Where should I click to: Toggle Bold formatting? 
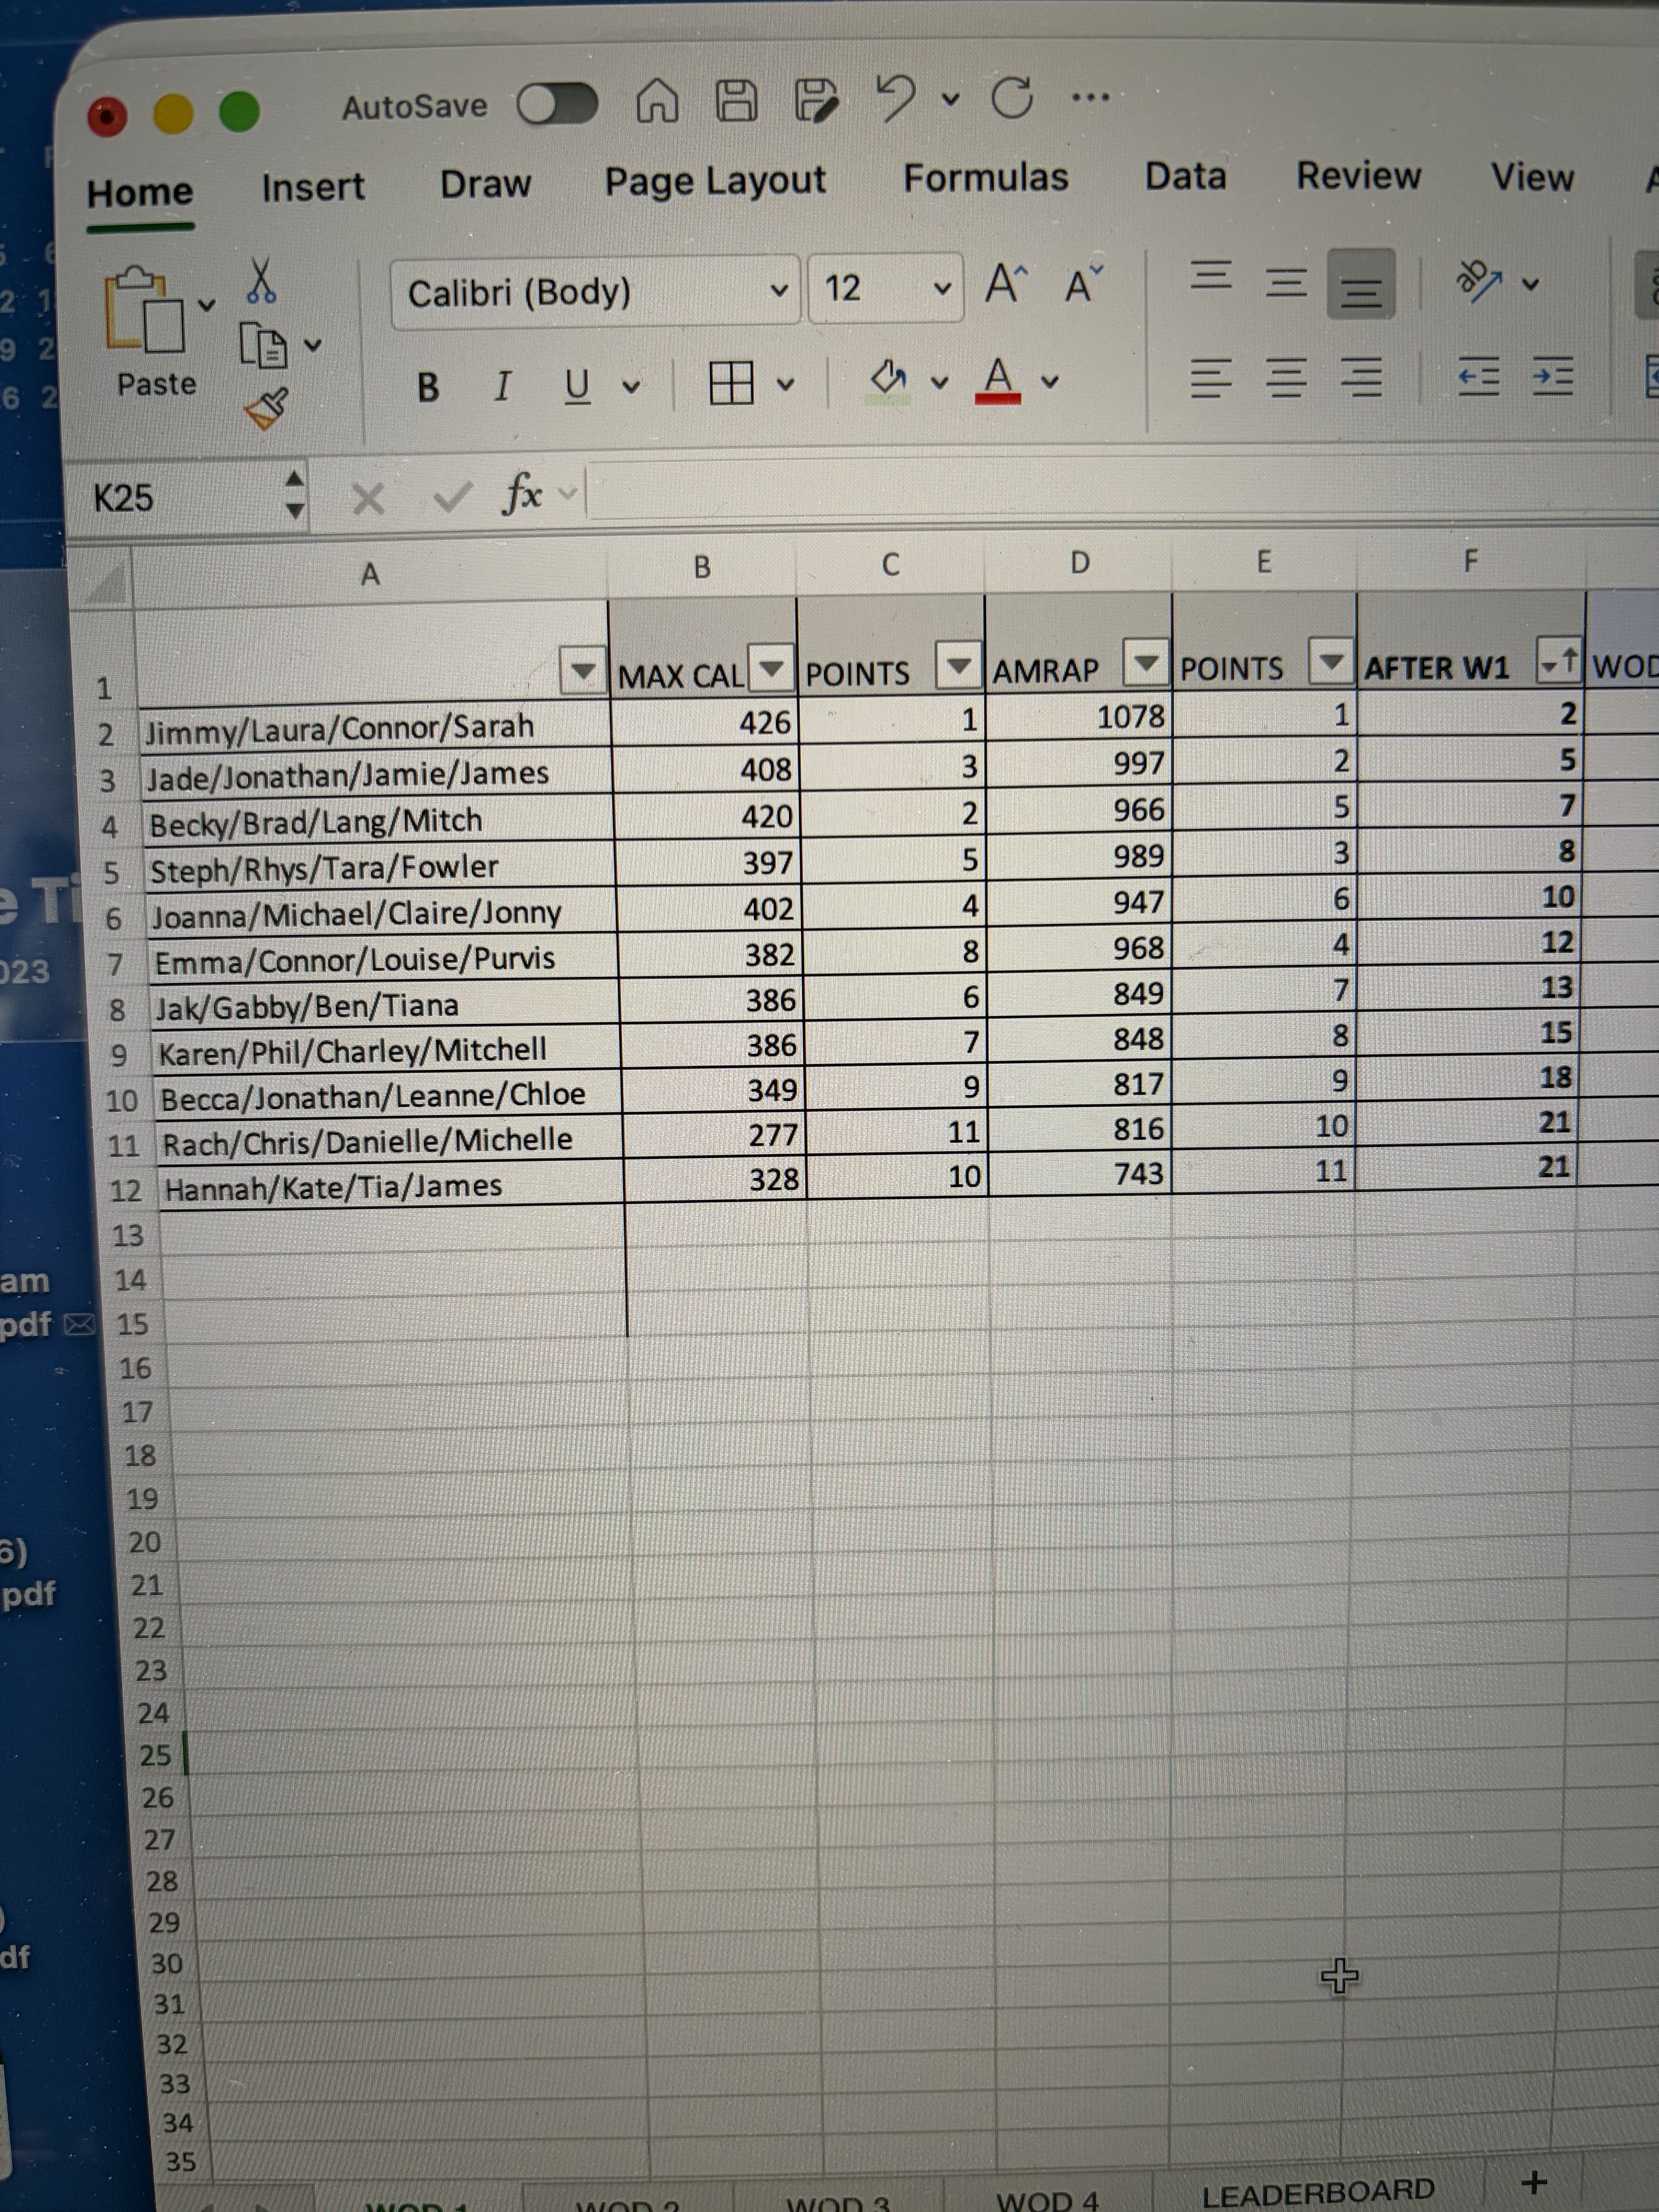coord(428,387)
